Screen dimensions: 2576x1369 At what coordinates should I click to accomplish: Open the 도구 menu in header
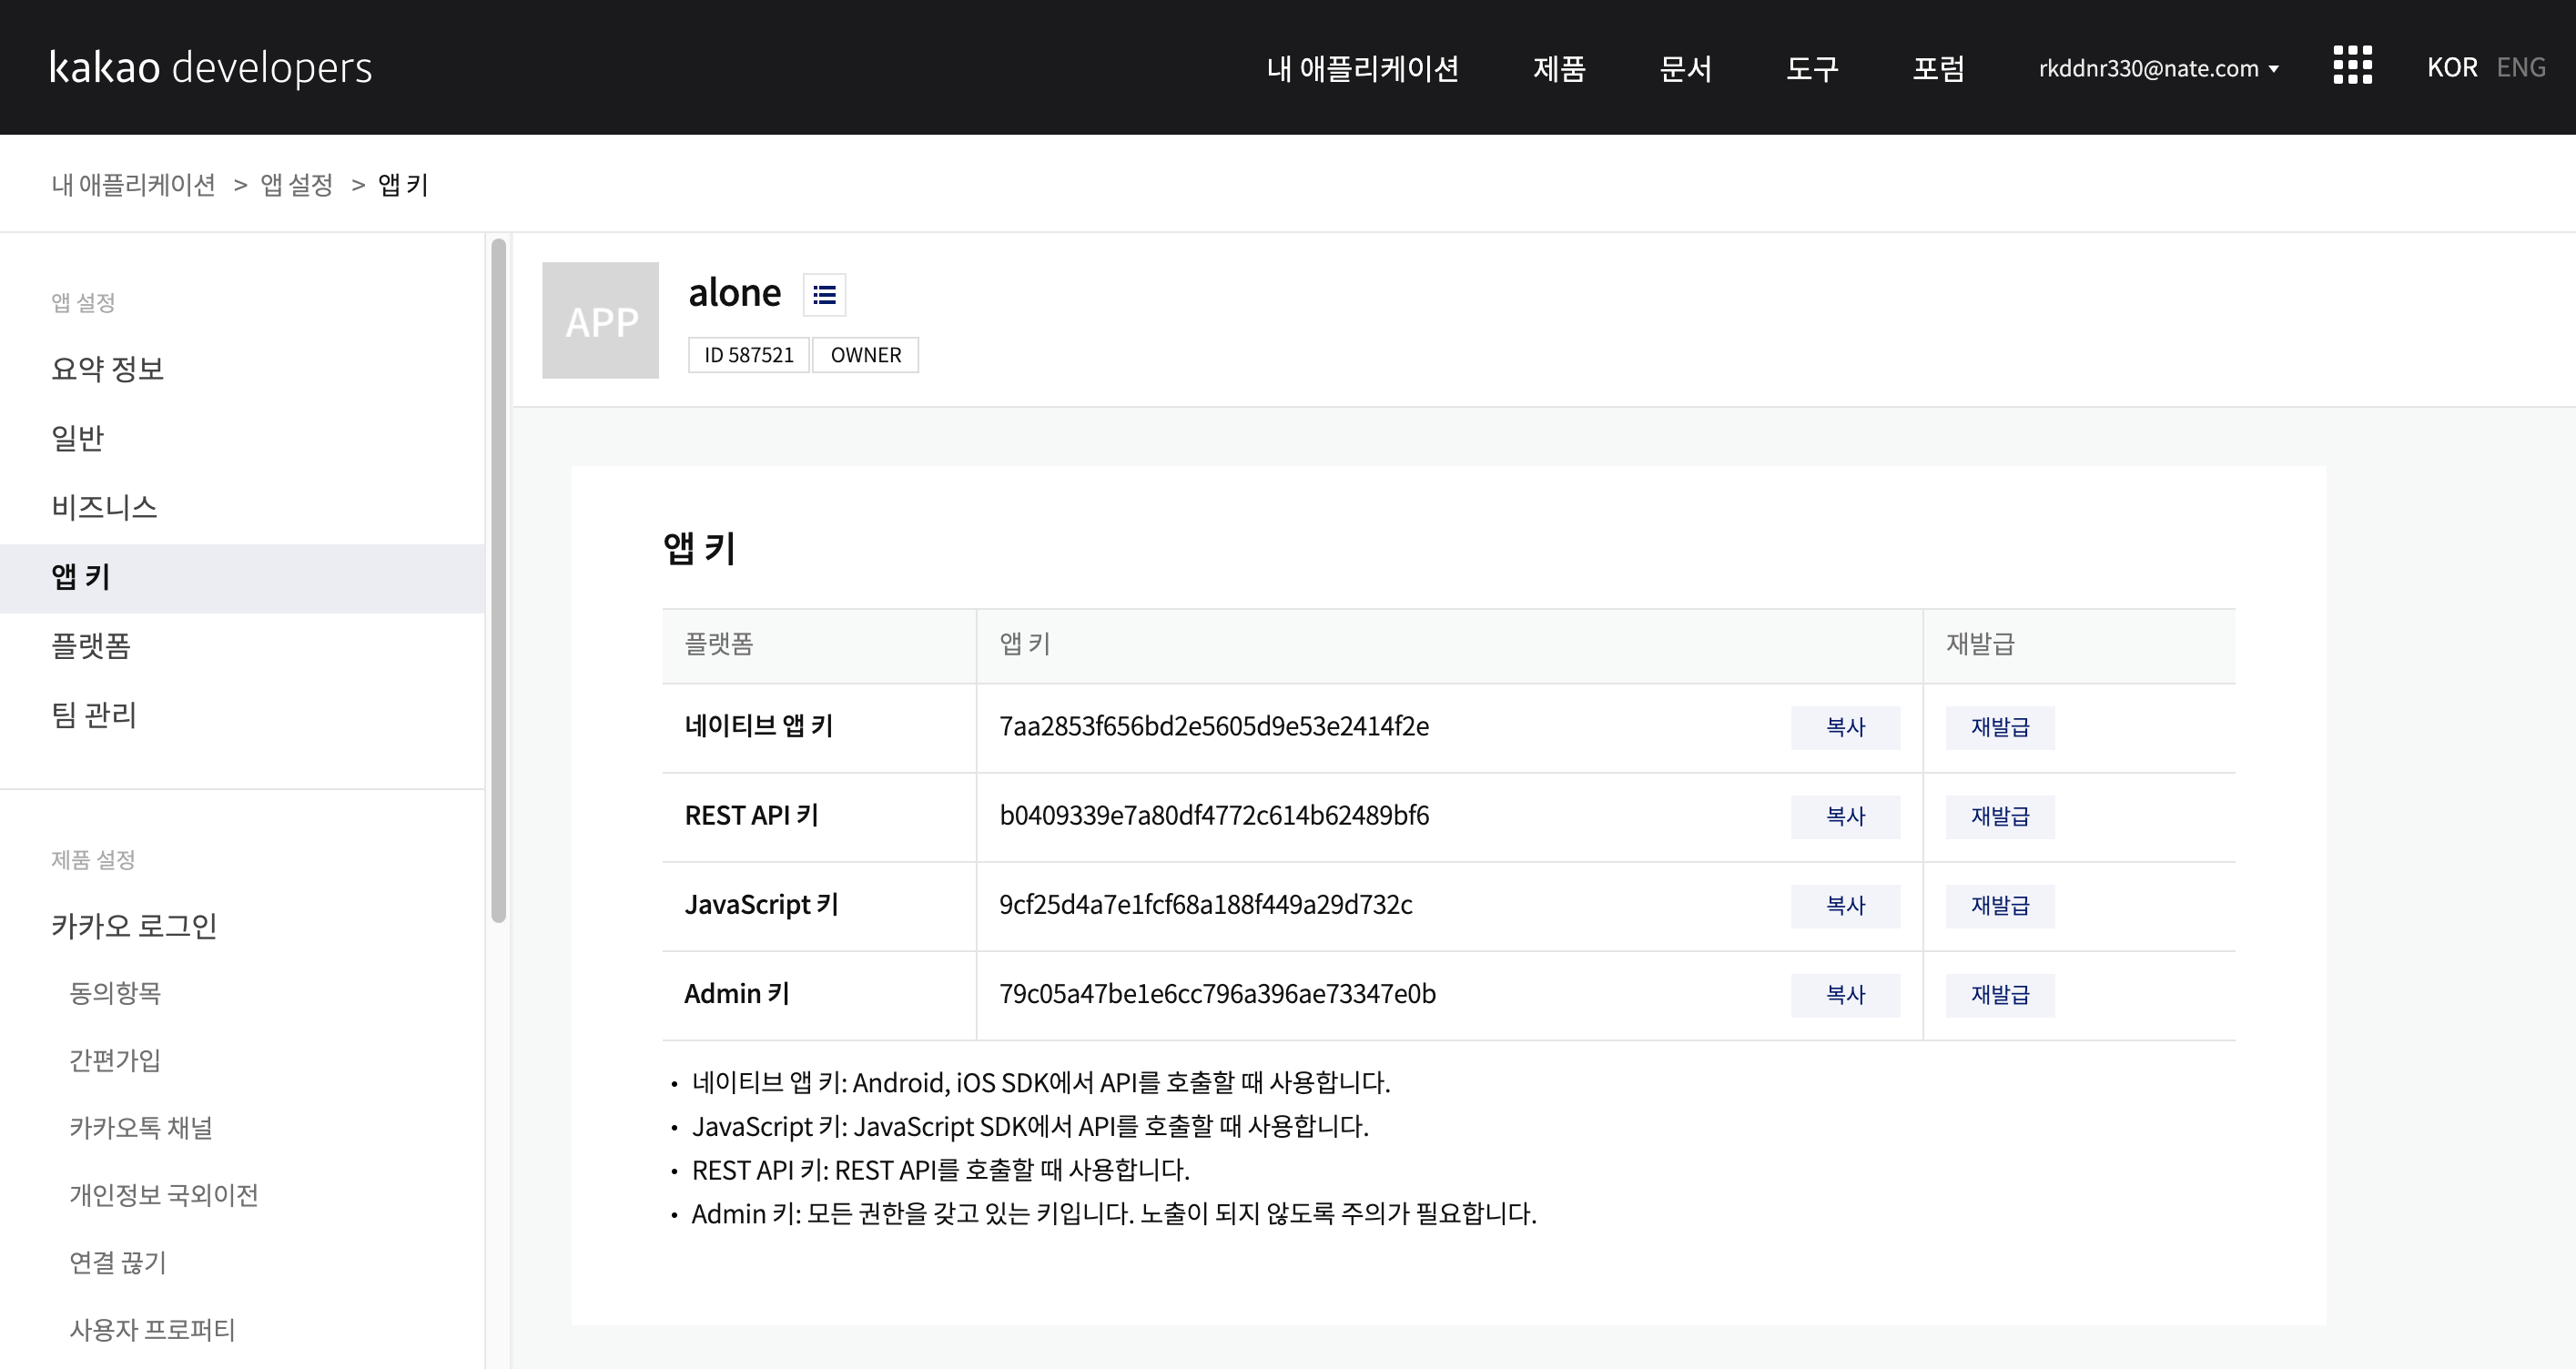[1811, 68]
